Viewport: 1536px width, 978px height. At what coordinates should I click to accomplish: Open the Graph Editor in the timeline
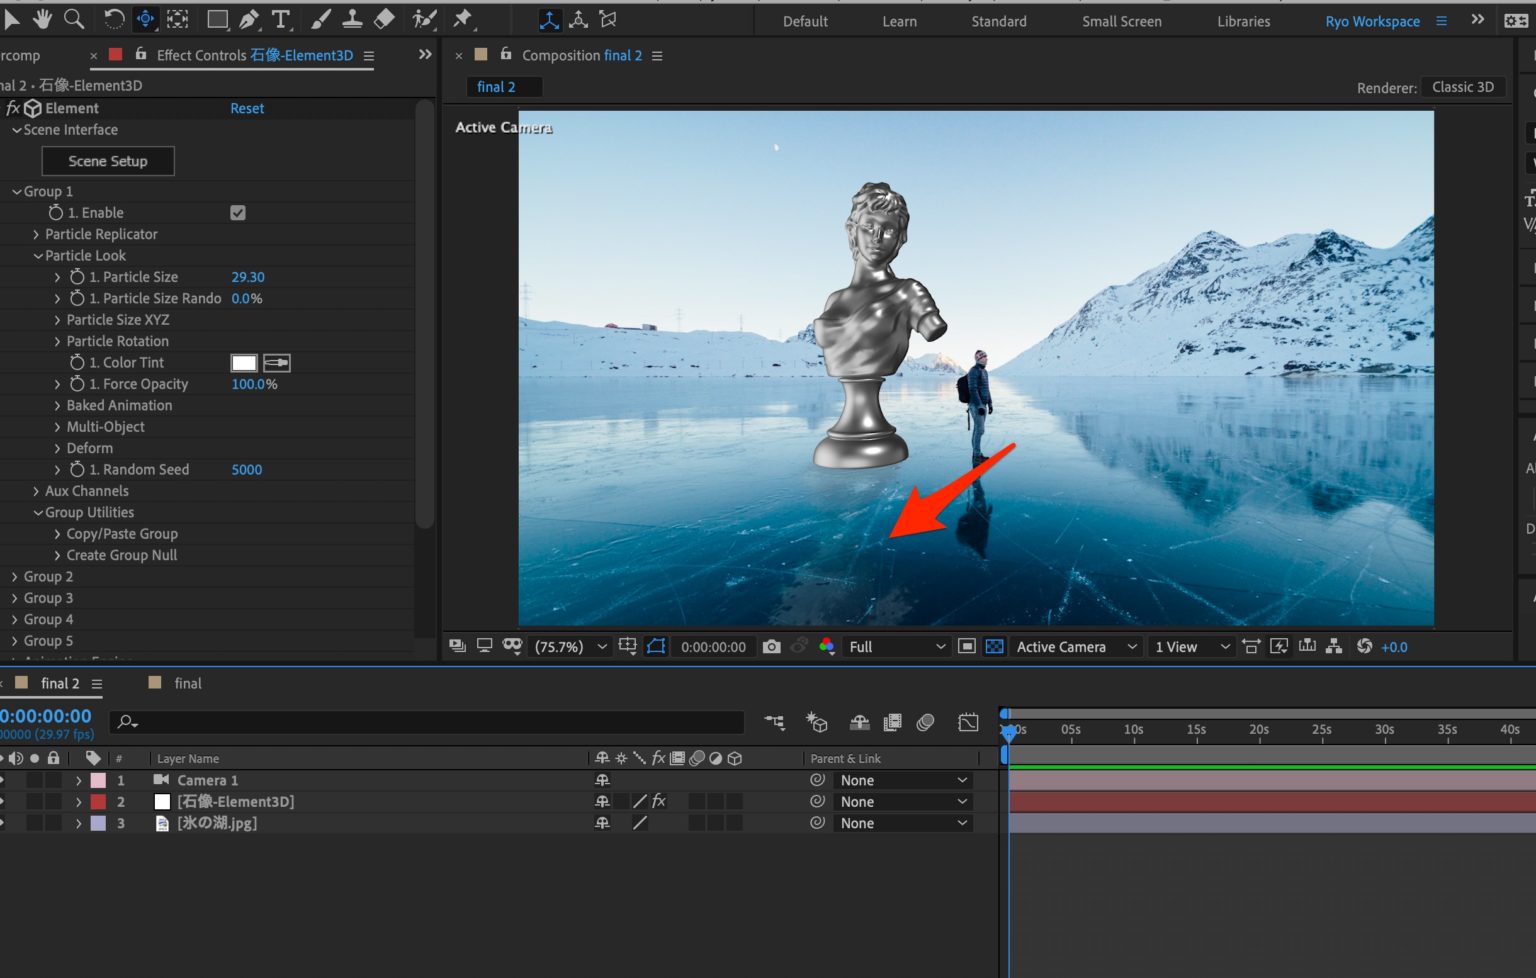click(967, 722)
